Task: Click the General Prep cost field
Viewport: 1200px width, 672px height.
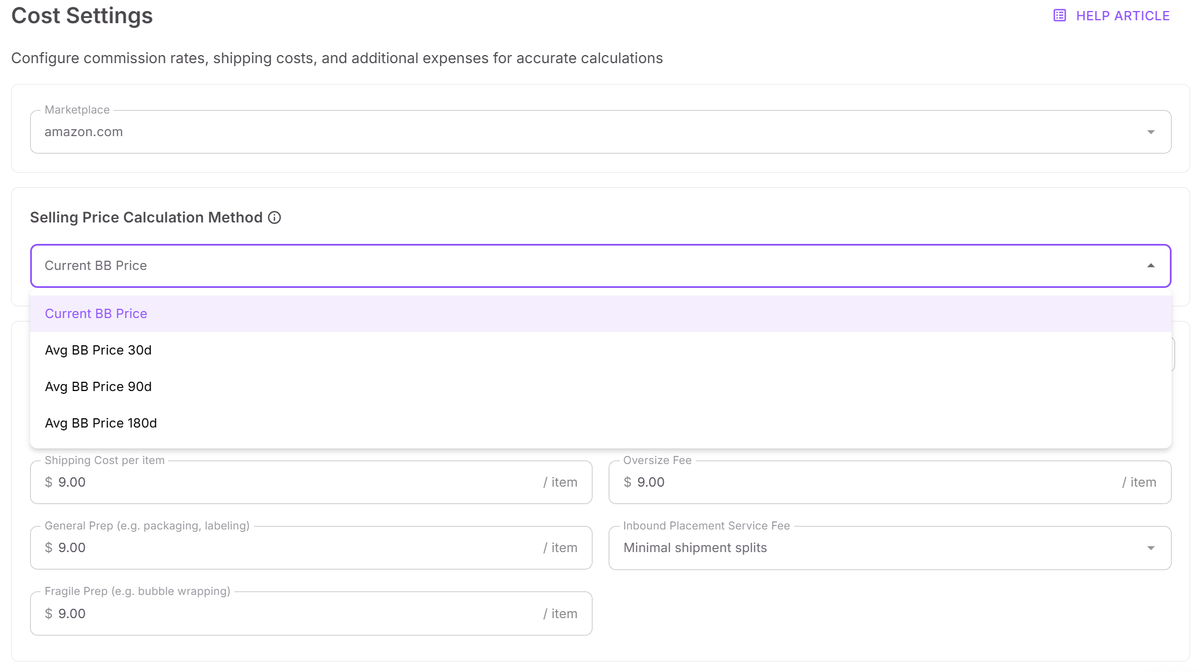Action: tap(311, 548)
